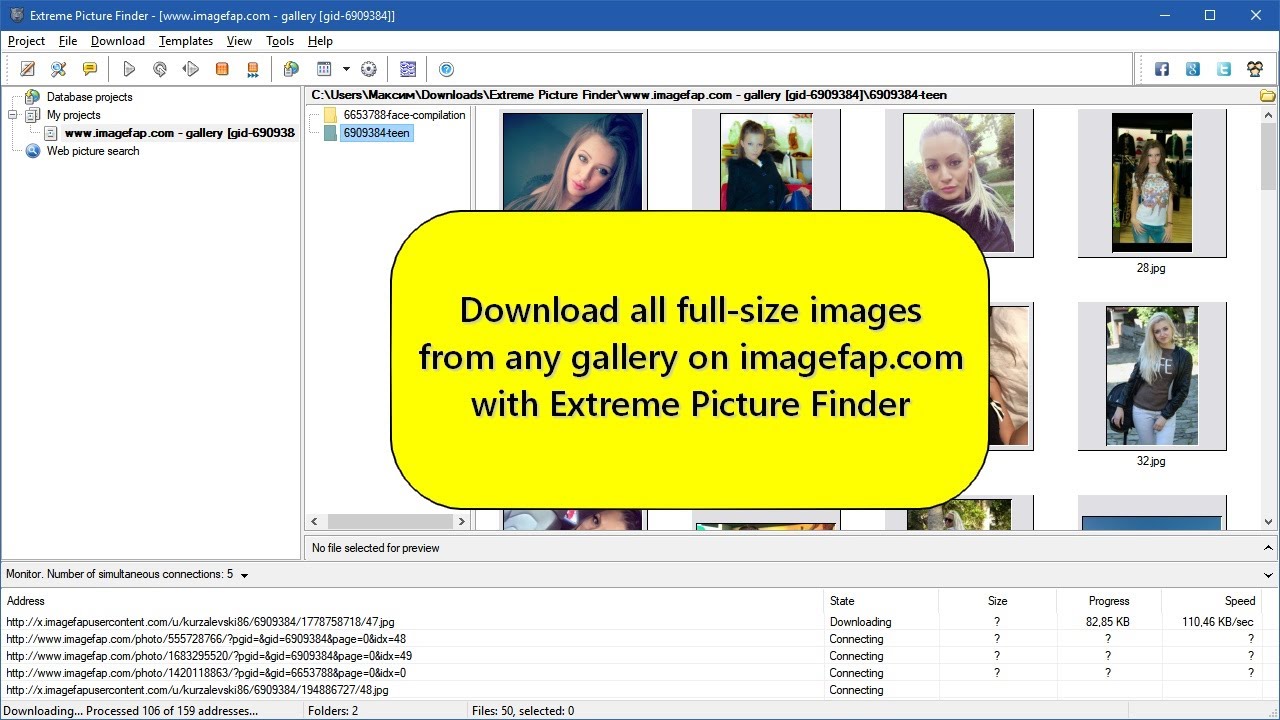This screenshot has height=720, width=1280.
Task: Click the 110,46 KB/sec speed cell
Action: [1218, 622]
